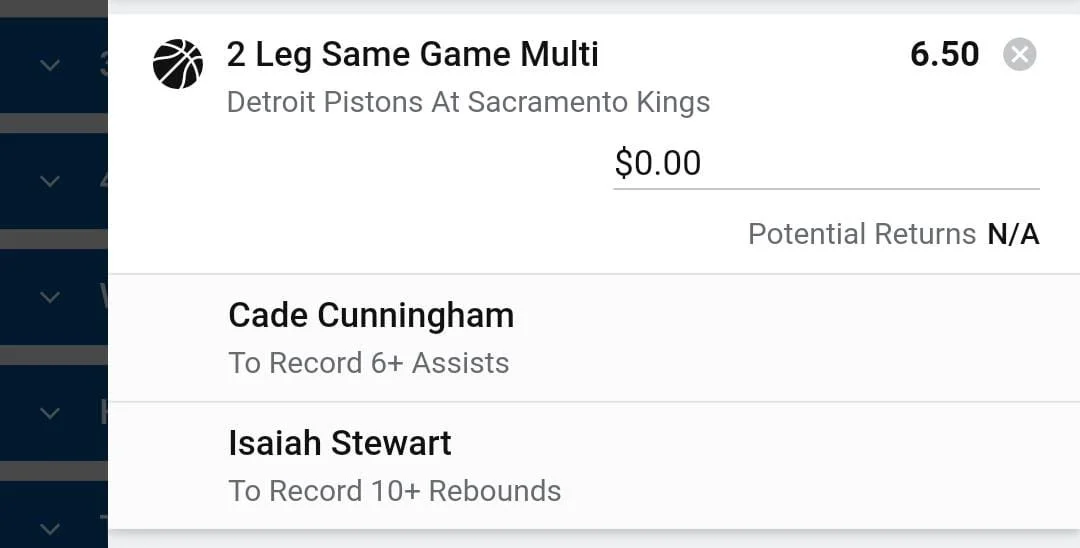
Task: Click the N/A potential returns value
Action: click(1013, 234)
